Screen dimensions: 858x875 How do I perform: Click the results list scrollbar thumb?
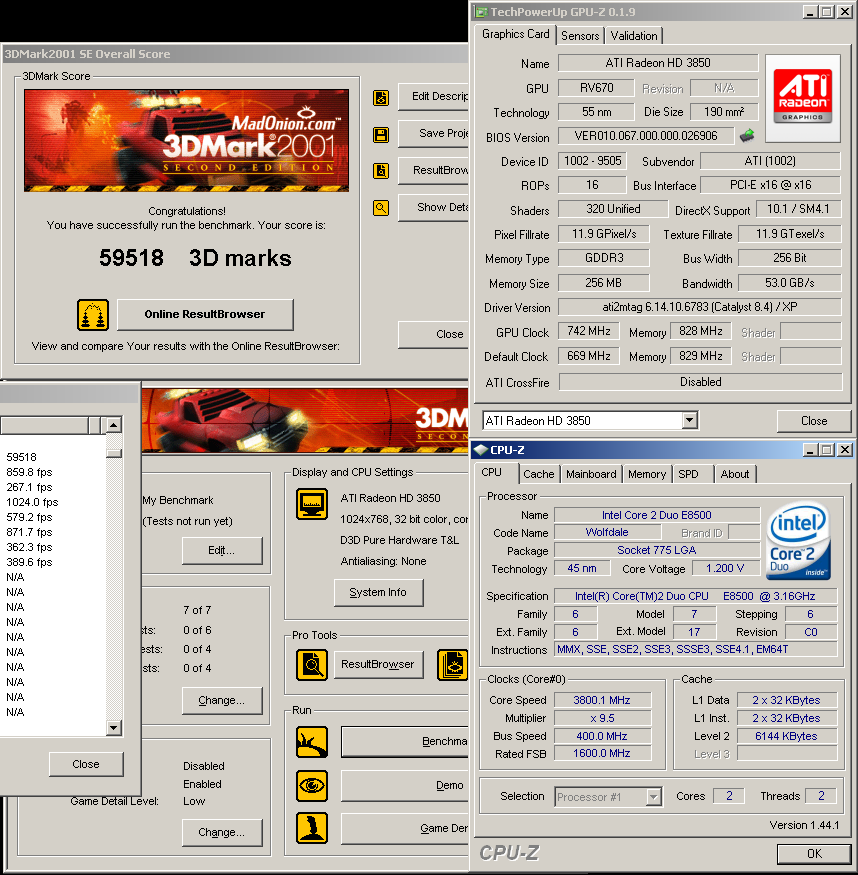coord(114,453)
